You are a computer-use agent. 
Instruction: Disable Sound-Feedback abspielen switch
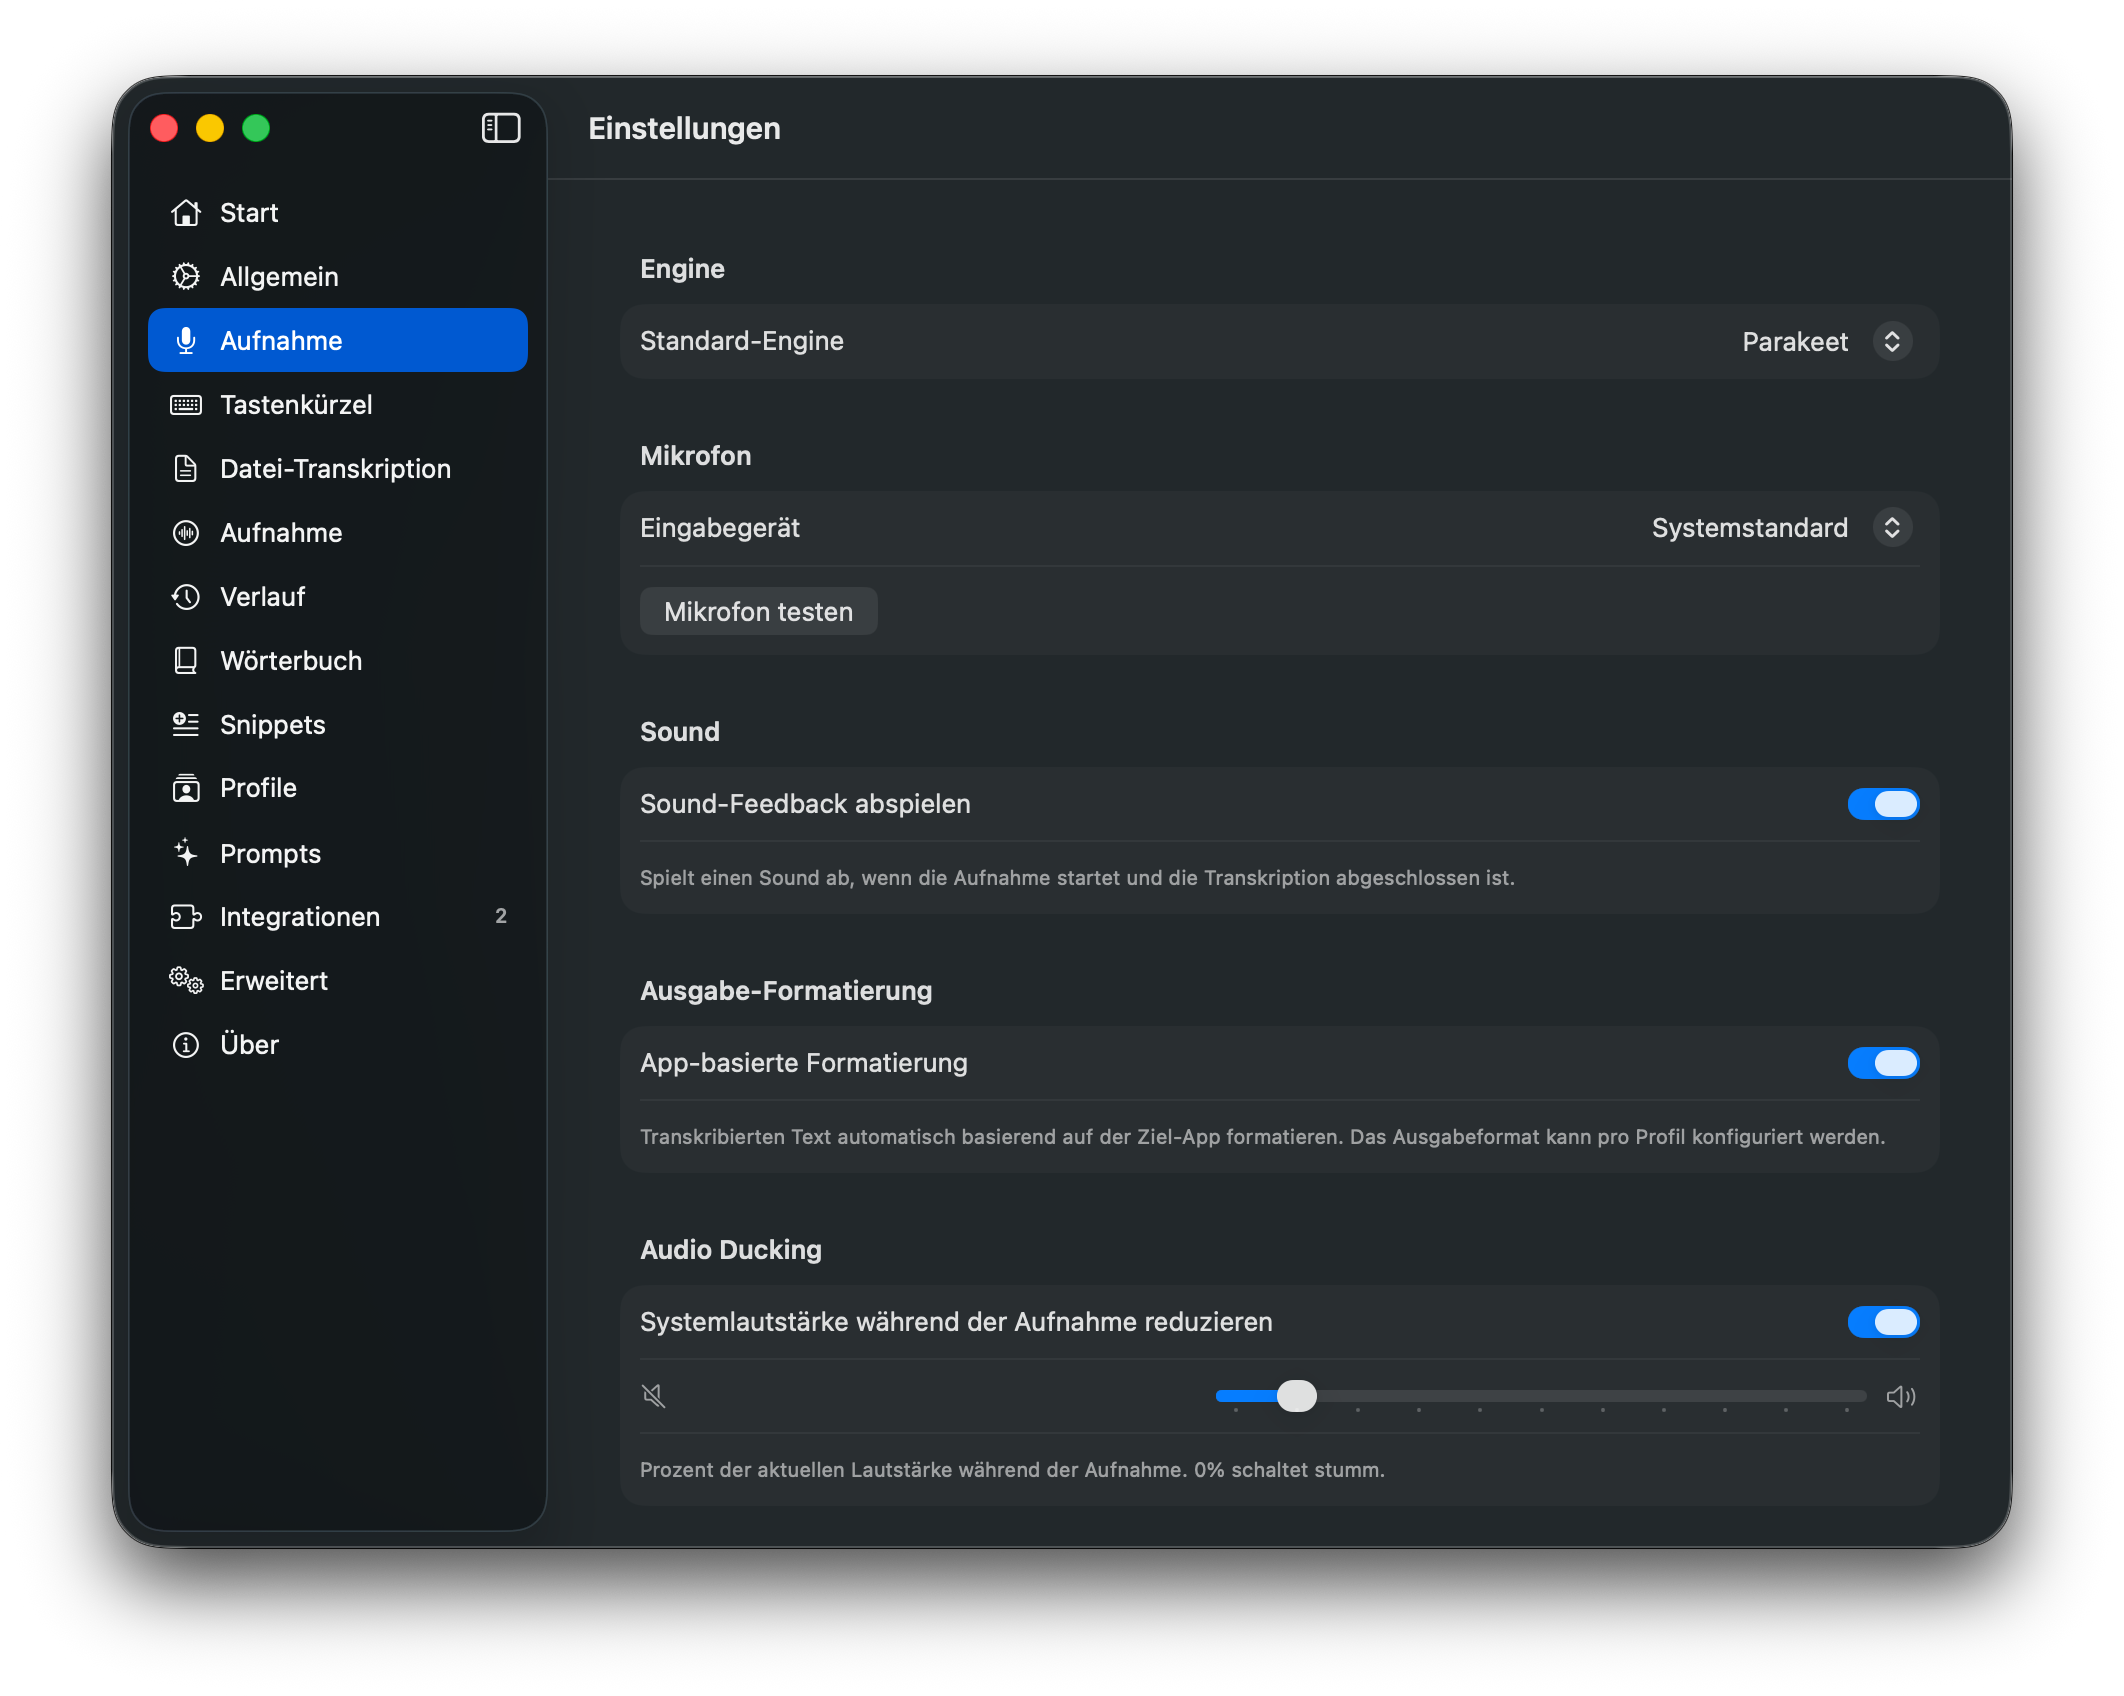[1883, 804]
